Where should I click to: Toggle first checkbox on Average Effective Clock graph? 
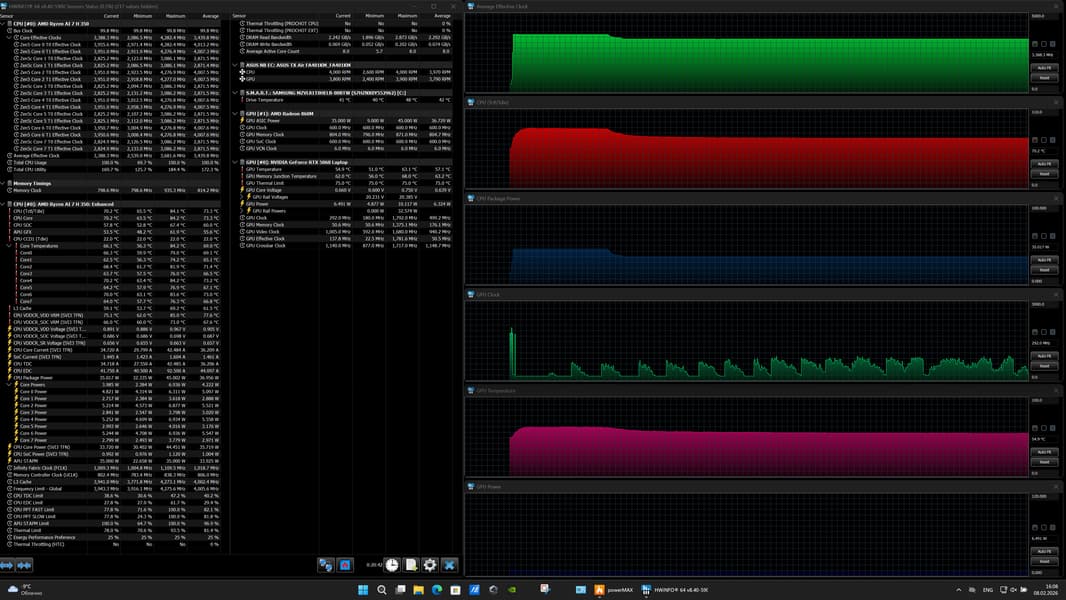point(1035,44)
